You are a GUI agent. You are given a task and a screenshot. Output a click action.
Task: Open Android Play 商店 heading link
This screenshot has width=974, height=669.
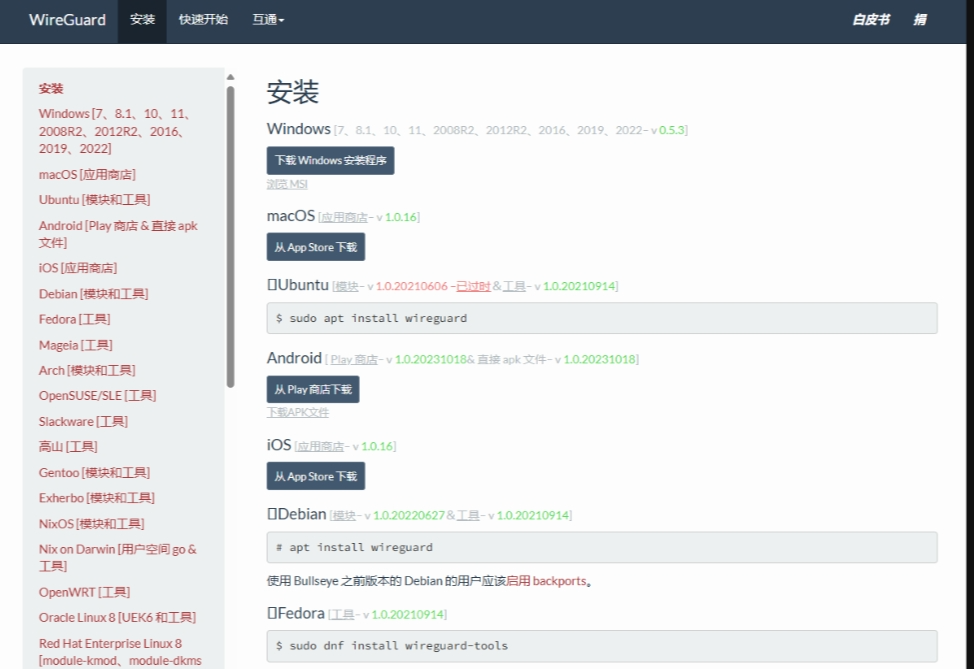[354, 360]
